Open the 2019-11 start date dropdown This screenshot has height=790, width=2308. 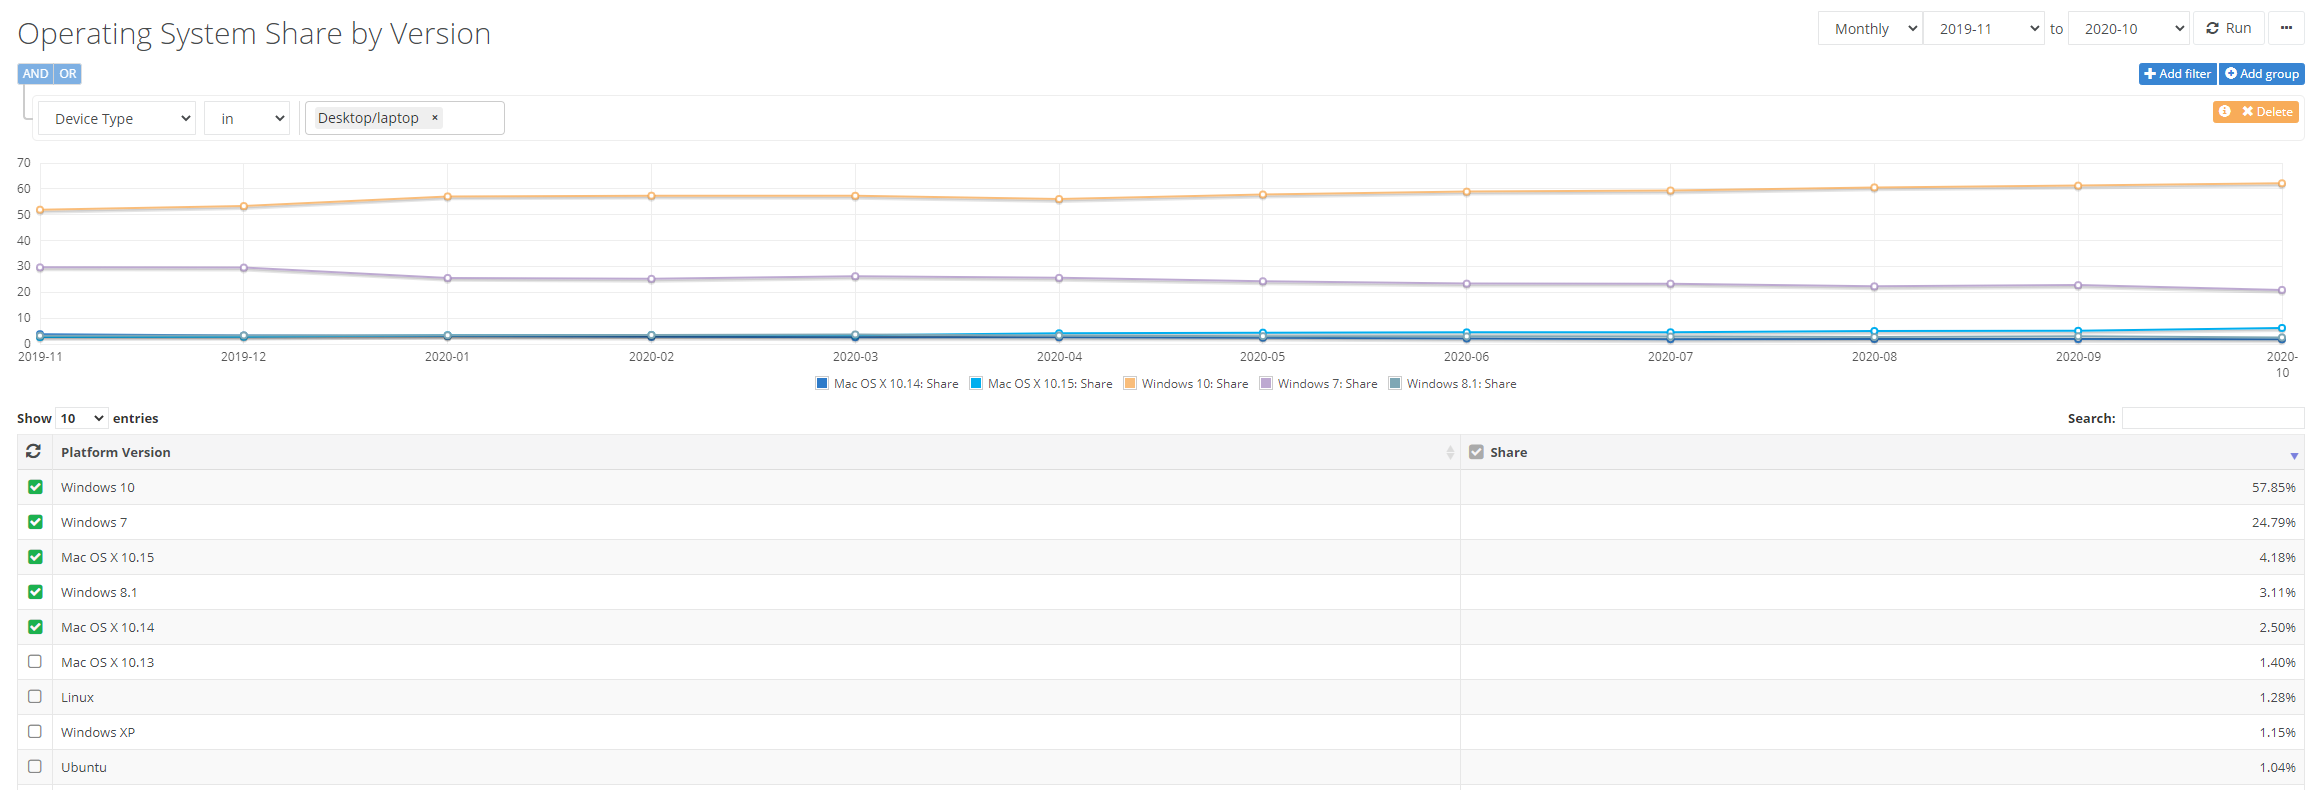pyautogui.click(x=1983, y=29)
